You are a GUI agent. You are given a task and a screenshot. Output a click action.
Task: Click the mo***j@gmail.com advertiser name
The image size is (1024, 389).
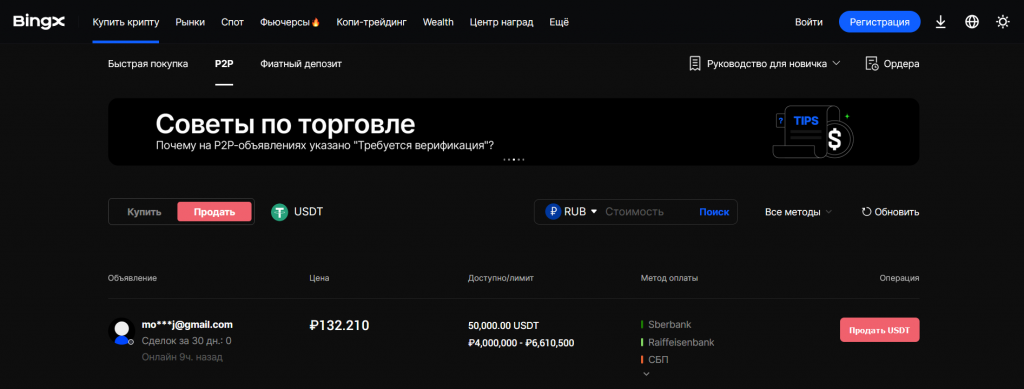[187, 324]
